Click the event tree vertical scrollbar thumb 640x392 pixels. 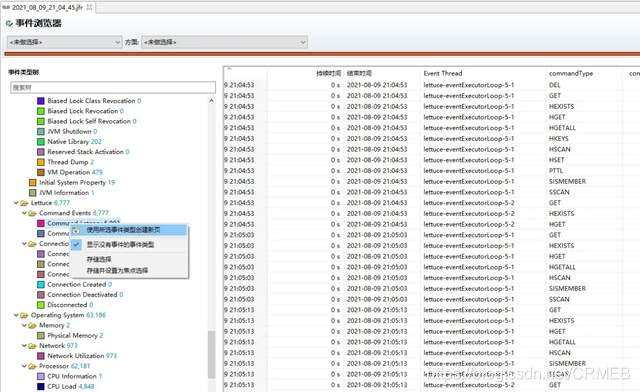coord(211,354)
